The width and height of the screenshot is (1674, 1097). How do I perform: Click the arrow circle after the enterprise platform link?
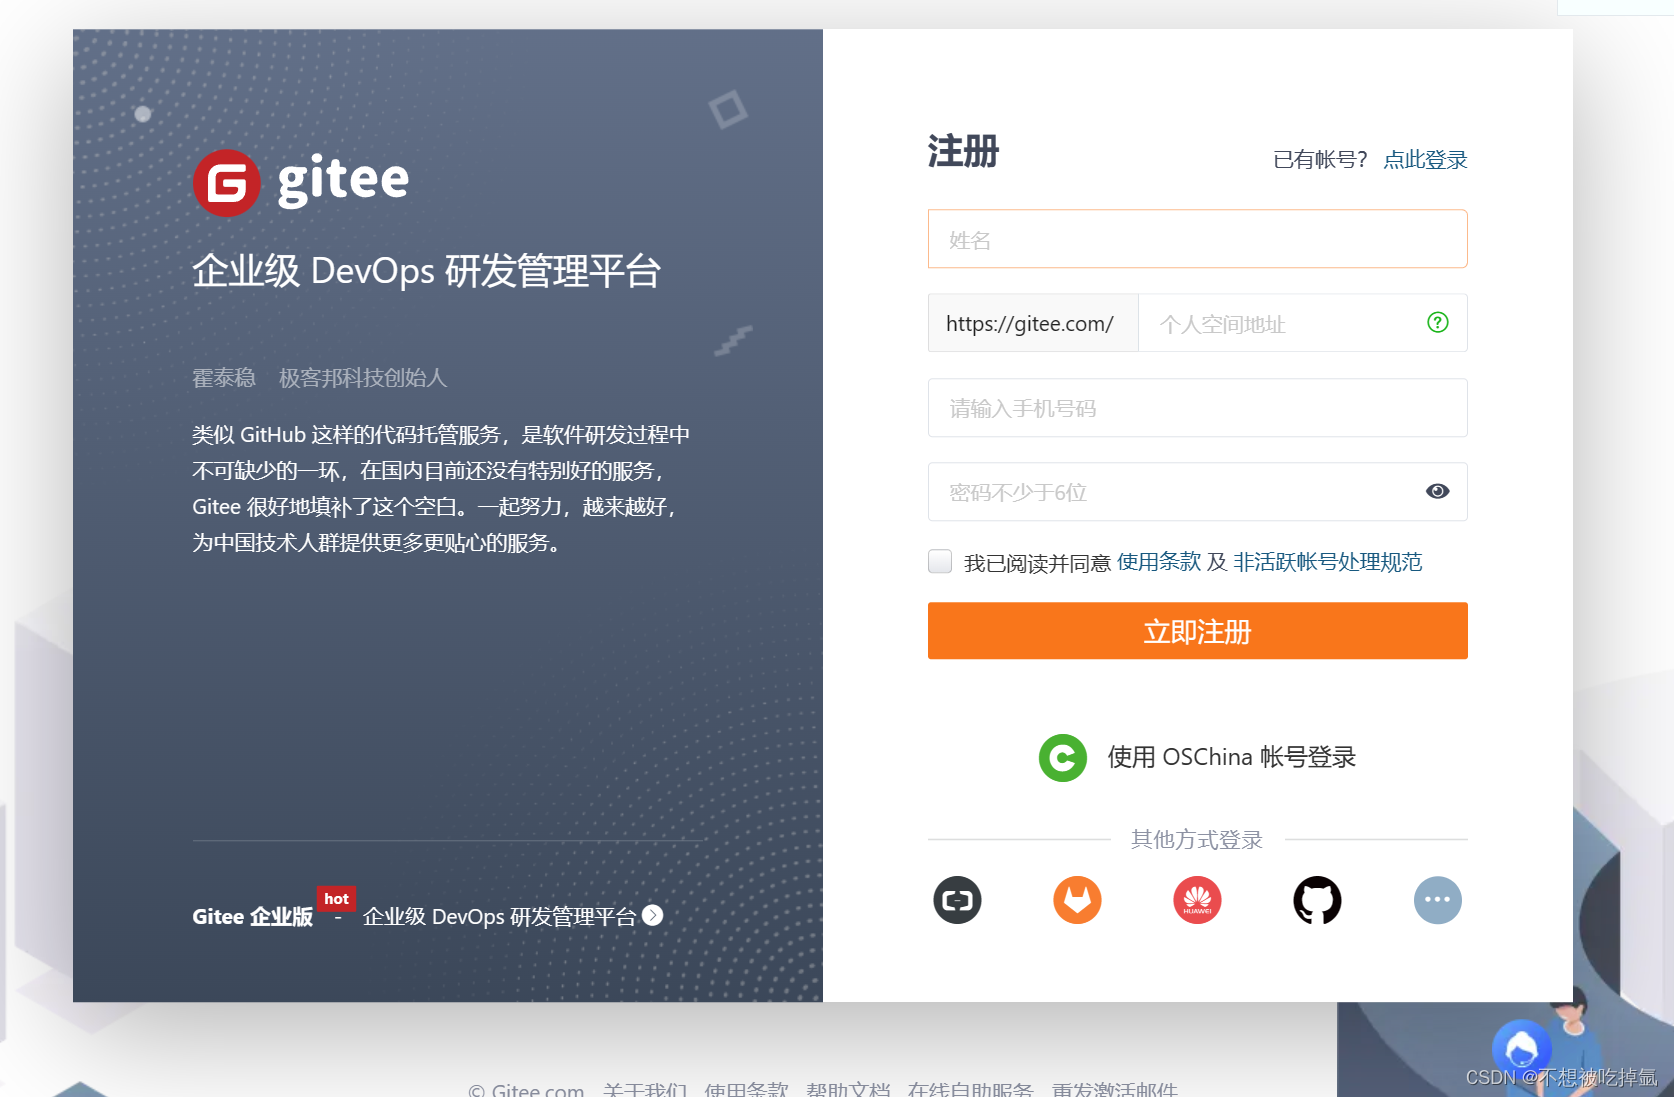(653, 915)
